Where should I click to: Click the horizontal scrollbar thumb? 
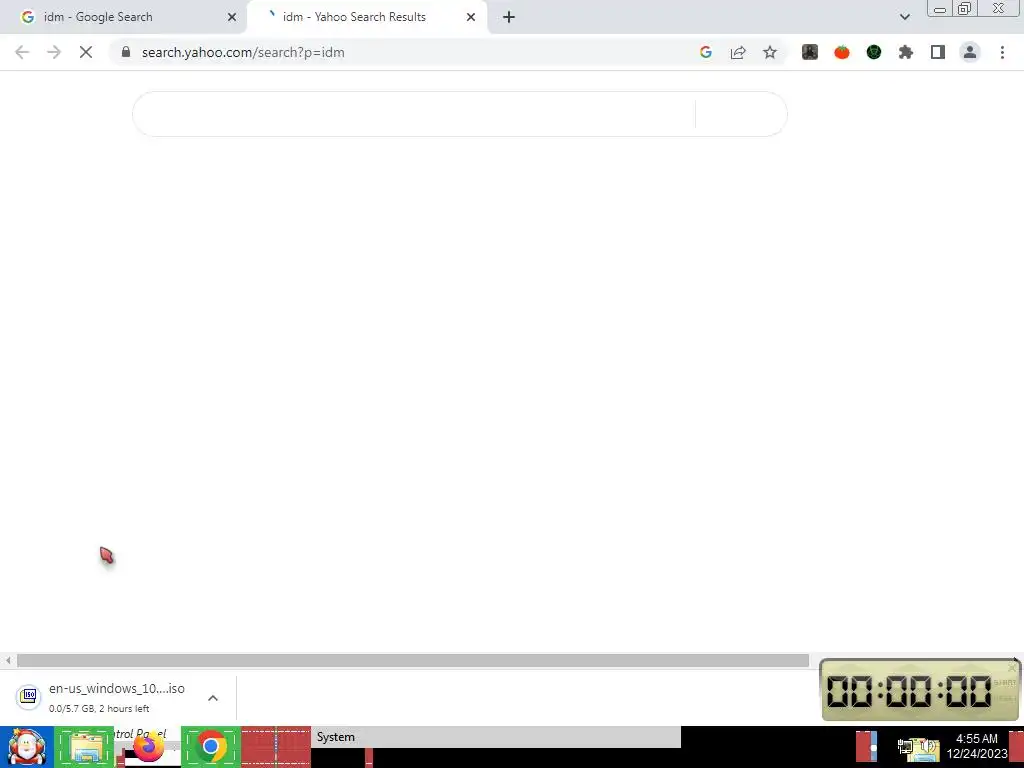(413, 661)
